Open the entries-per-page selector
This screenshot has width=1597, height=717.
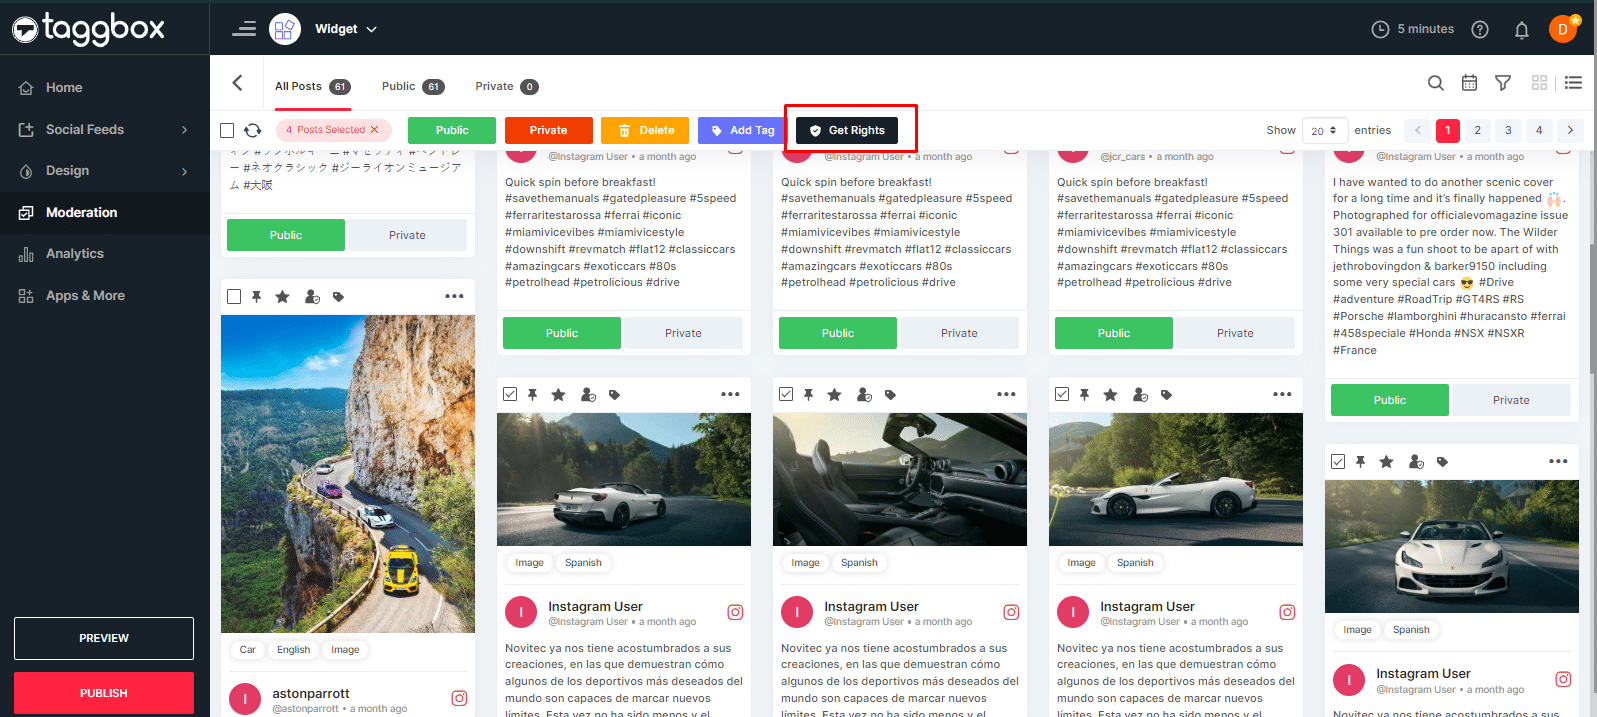1324,130
